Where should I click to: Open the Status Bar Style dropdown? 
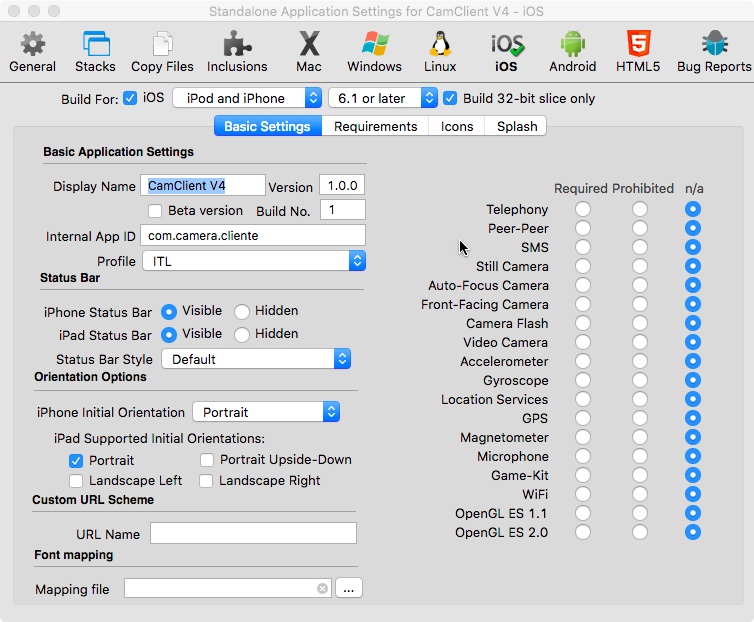click(258, 359)
